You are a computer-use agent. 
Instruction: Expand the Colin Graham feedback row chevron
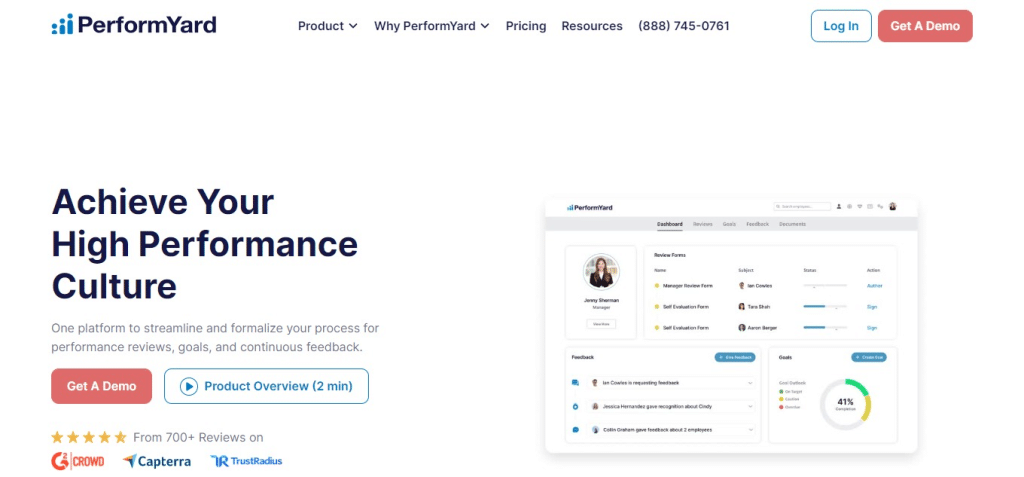pos(750,430)
